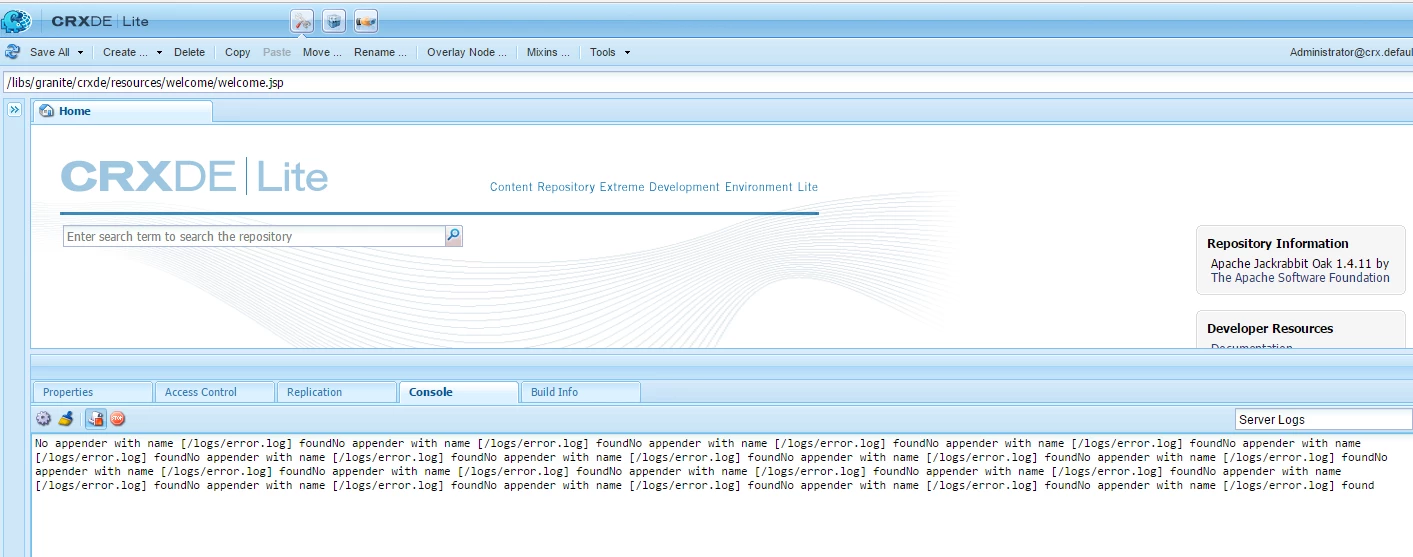Click the repository search term field
Viewport: 1413px width, 557px height.
point(254,236)
